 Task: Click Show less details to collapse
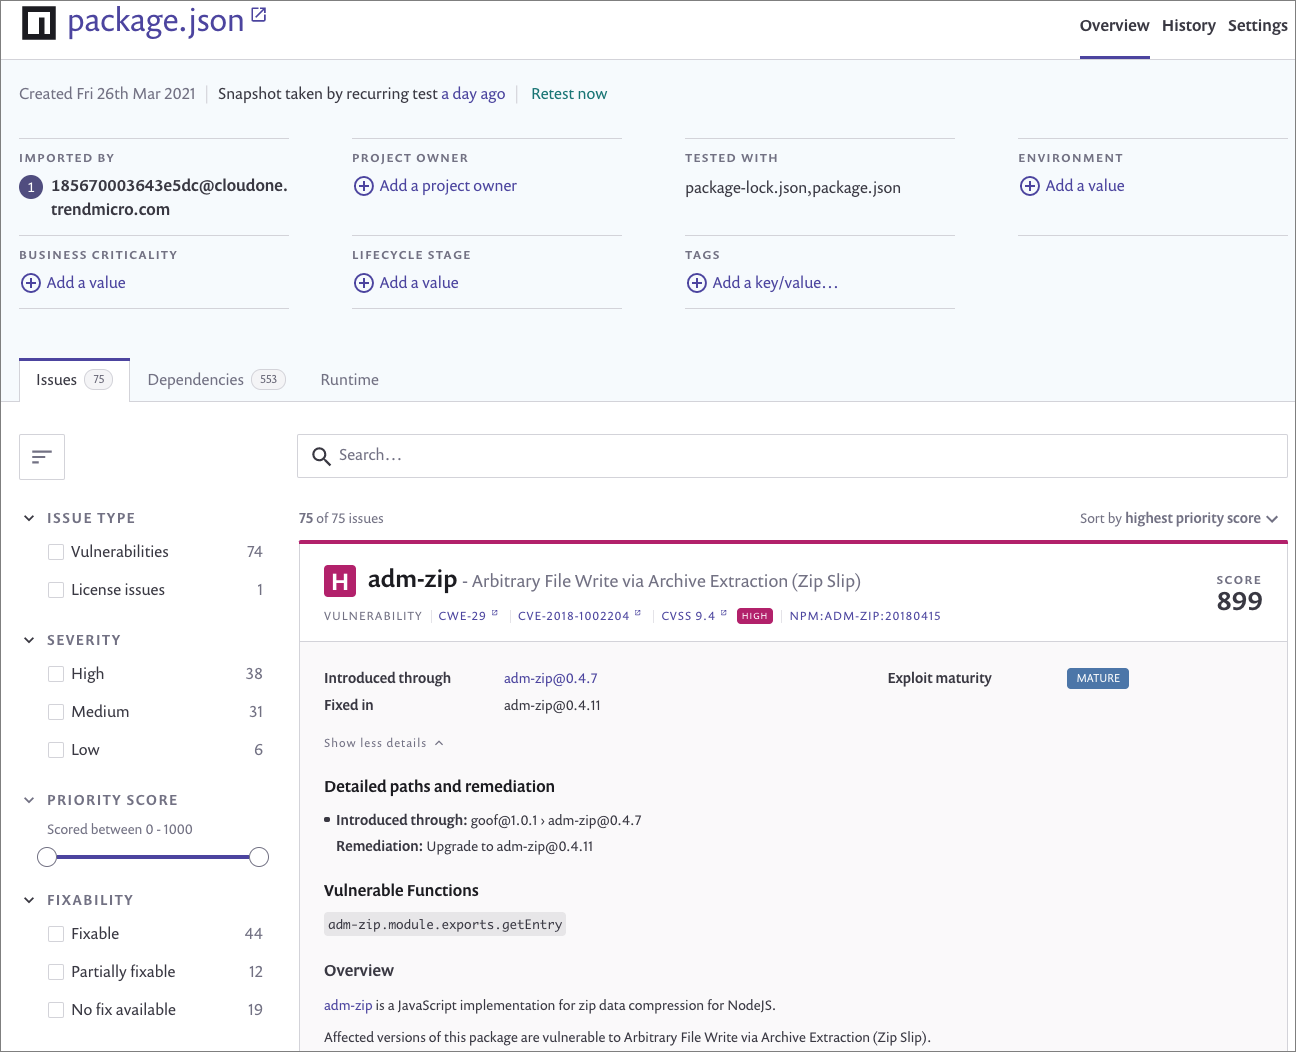pos(384,743)
